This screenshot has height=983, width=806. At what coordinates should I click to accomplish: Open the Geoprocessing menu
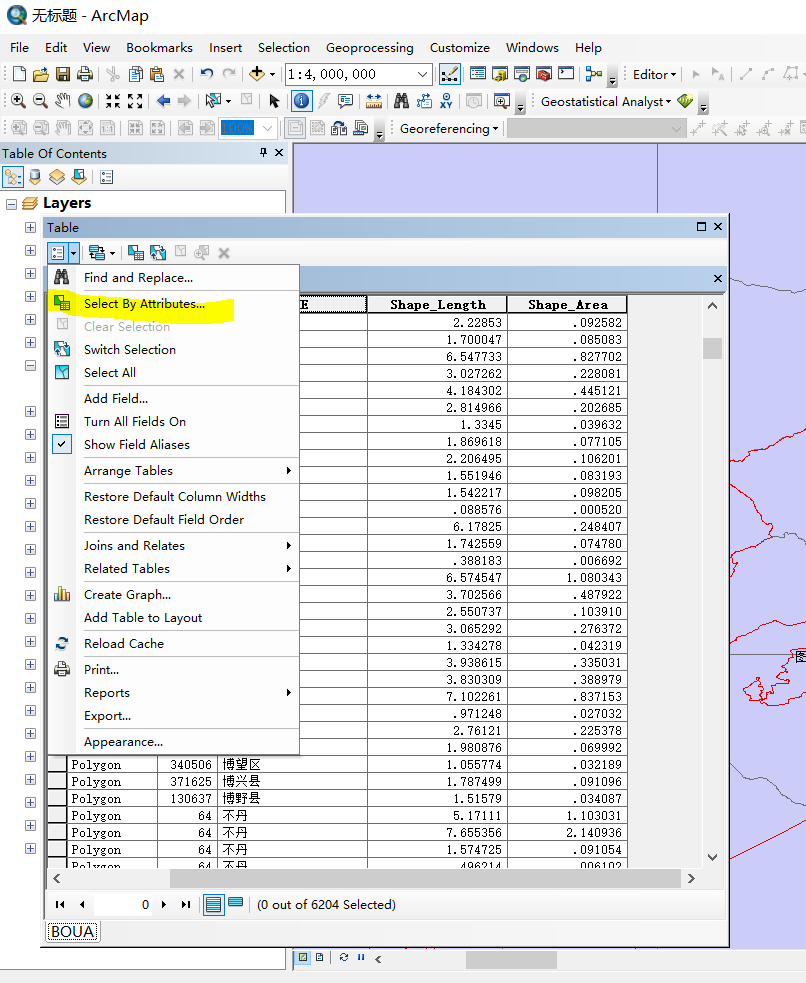369,47
